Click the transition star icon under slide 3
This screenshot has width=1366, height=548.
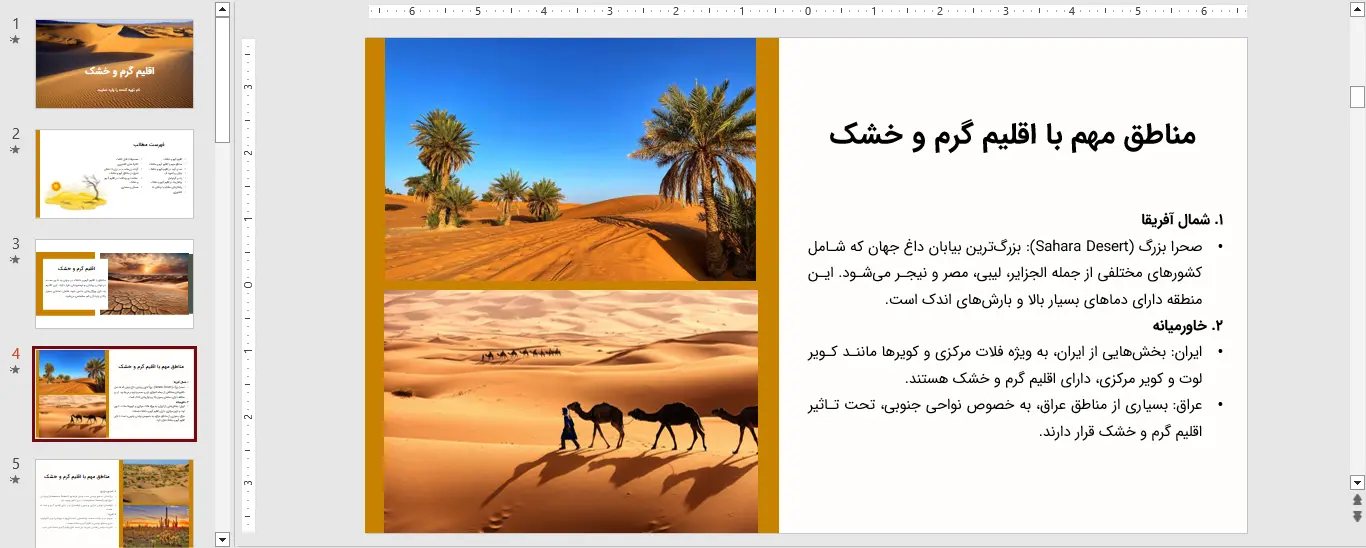pos(15,260)
